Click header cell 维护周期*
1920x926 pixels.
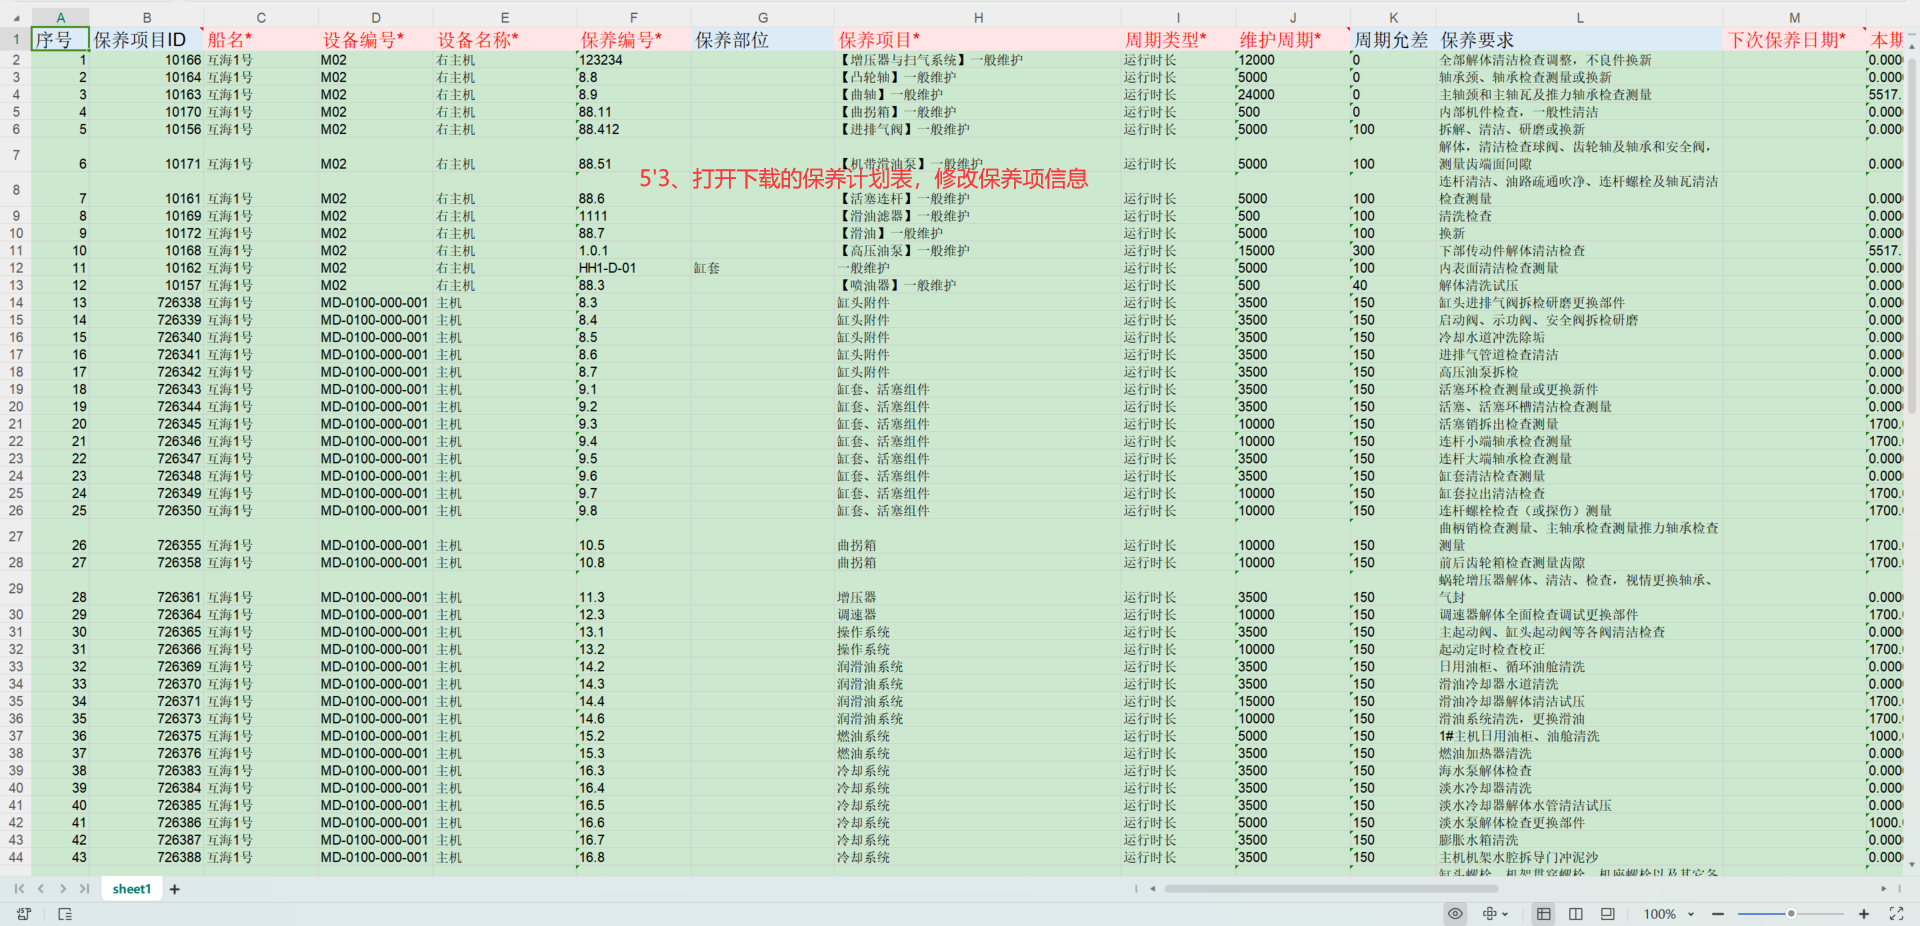tap(1292, 39)
